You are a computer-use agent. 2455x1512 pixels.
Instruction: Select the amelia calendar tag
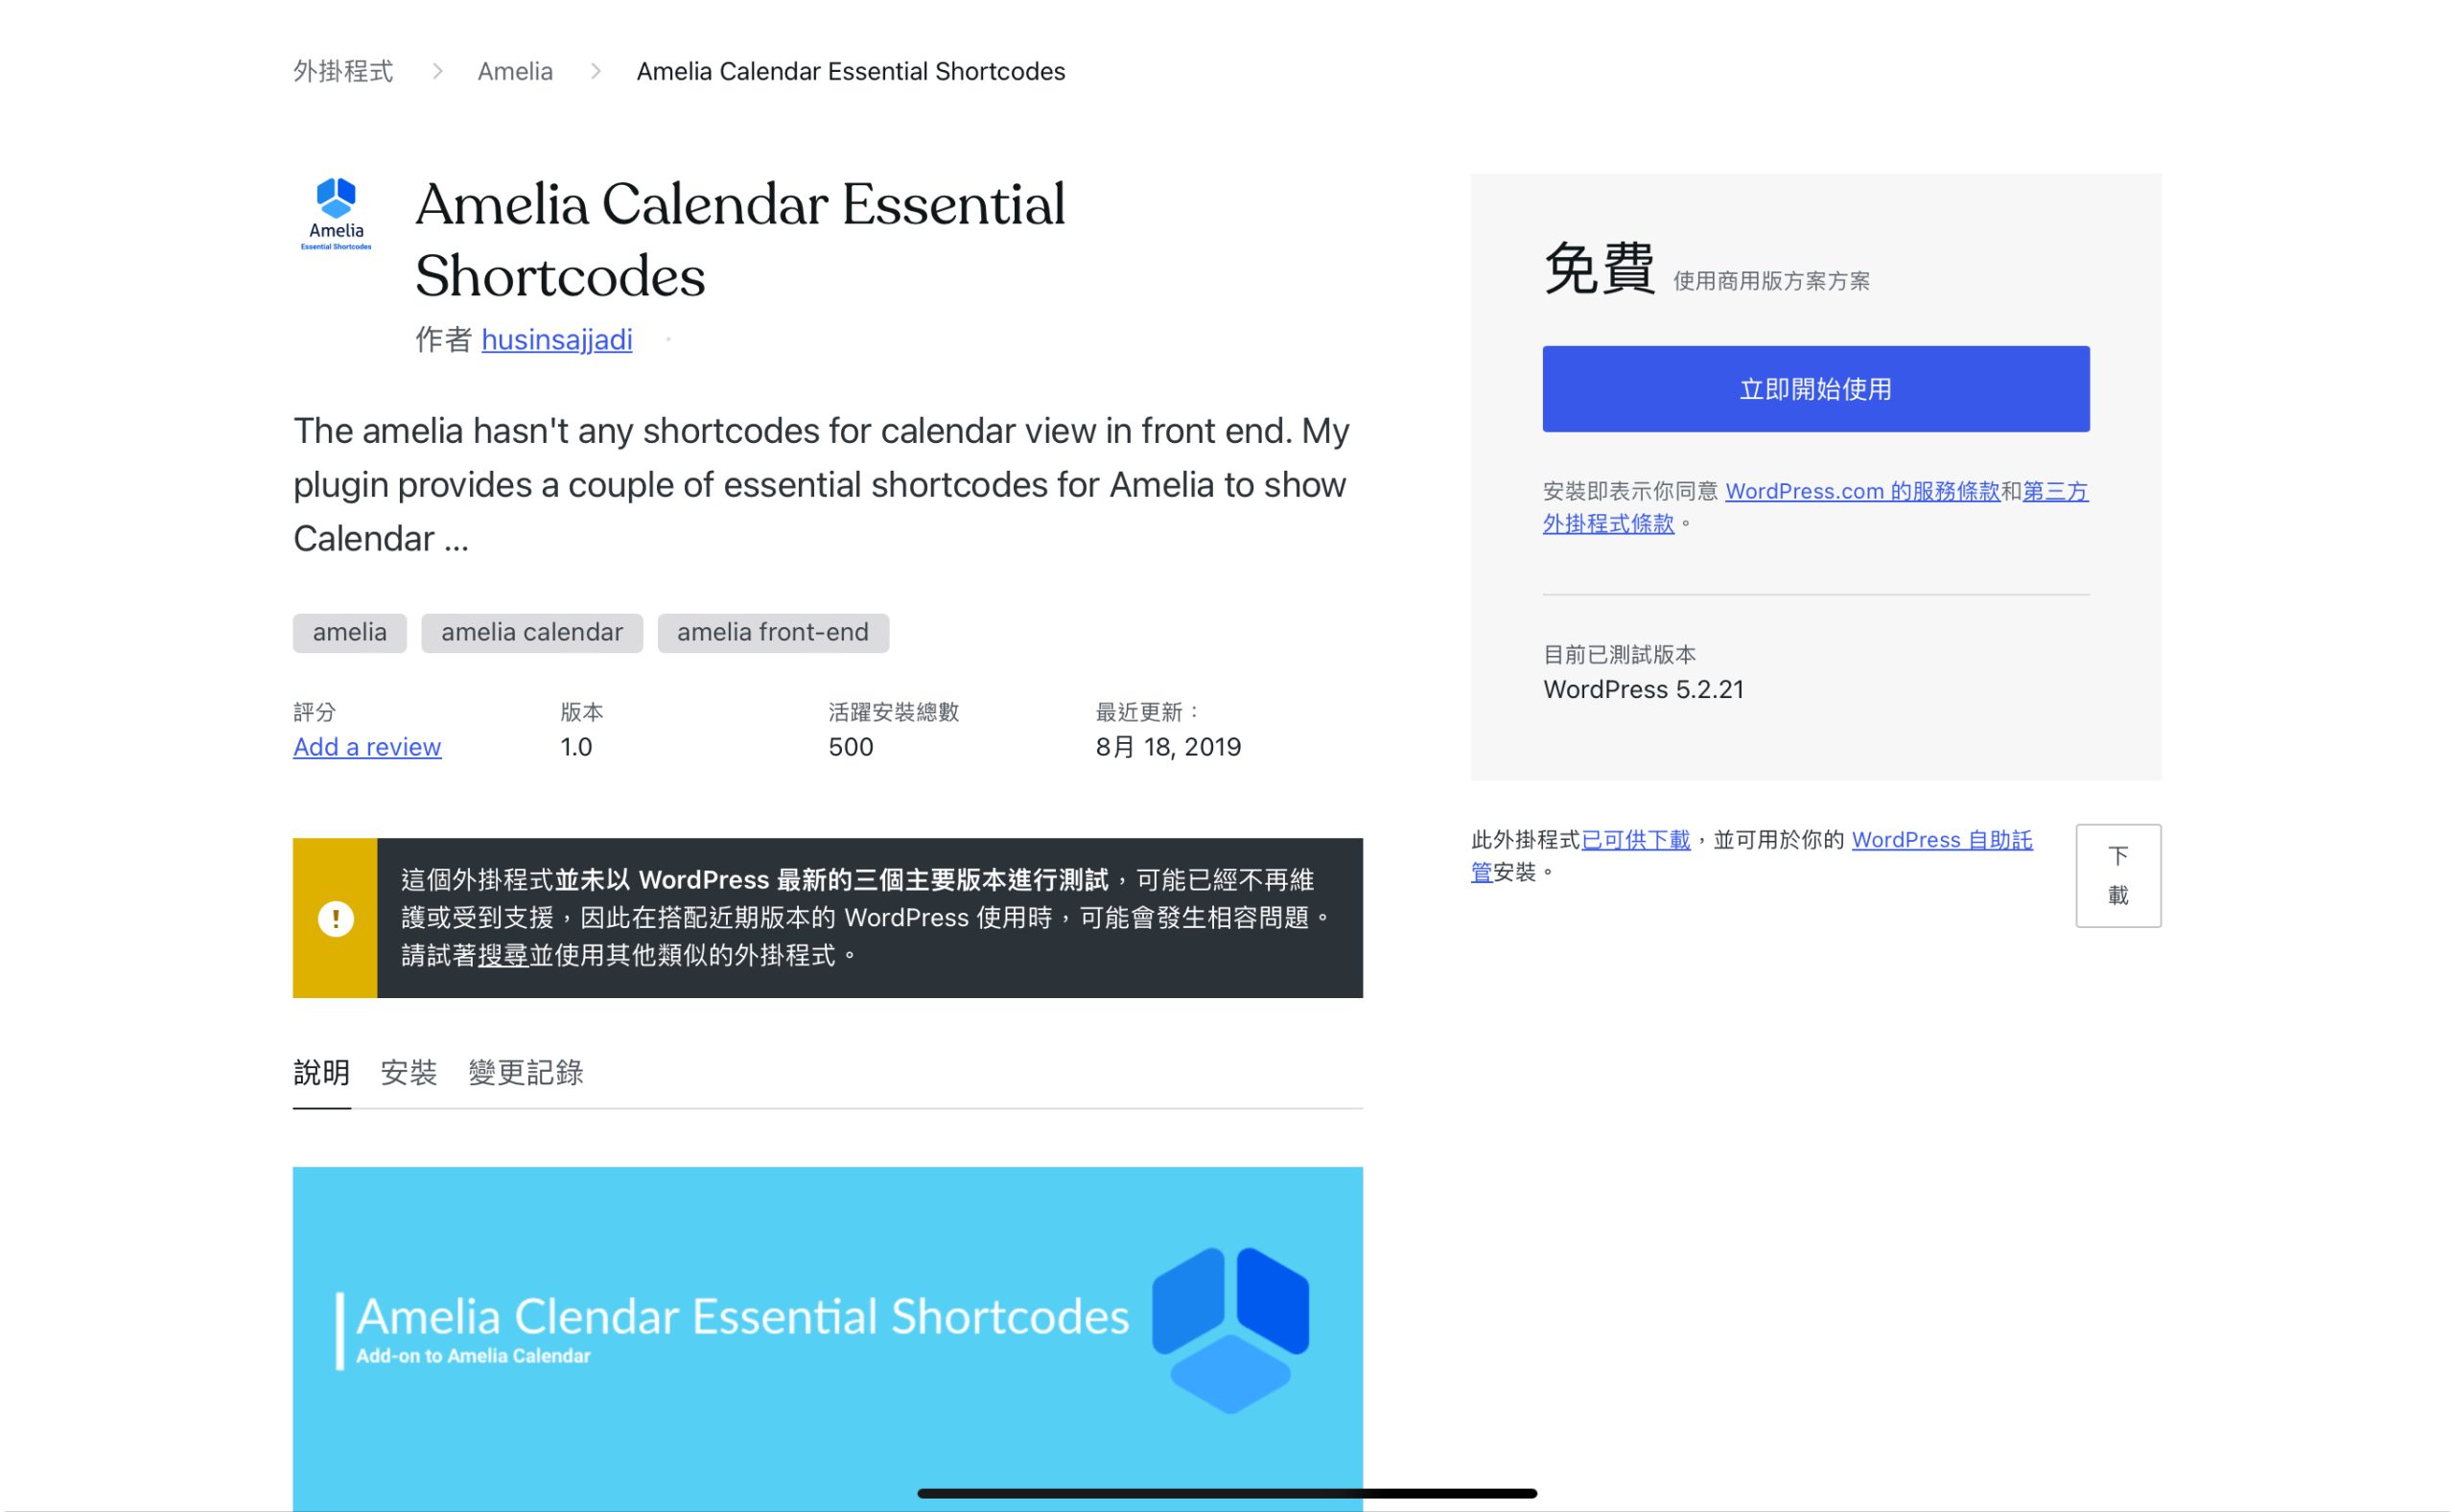[x=532, y=633]
